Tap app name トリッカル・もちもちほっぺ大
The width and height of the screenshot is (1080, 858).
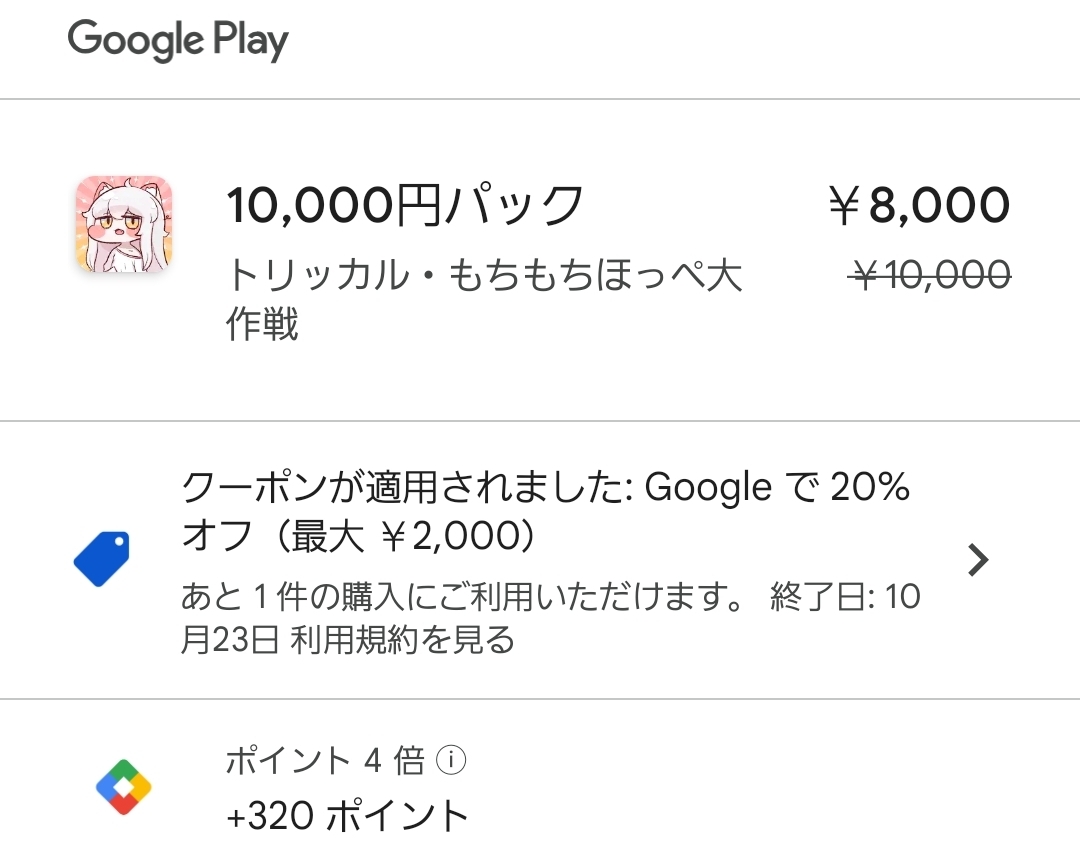coord(485,275)
